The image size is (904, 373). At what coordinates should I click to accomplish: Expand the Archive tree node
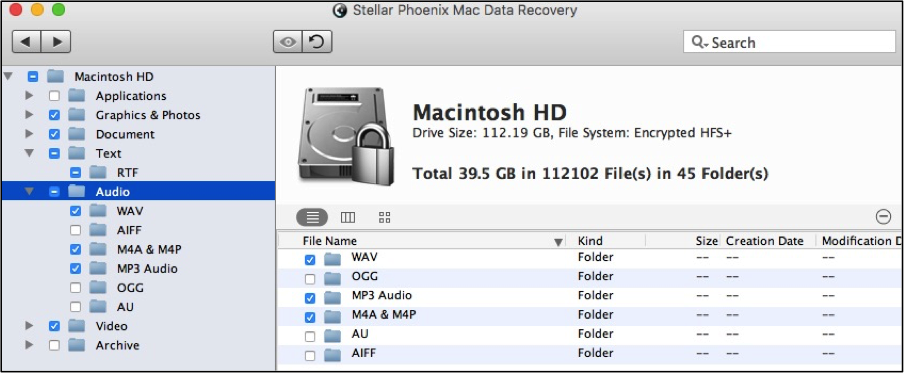click(29, 345)
